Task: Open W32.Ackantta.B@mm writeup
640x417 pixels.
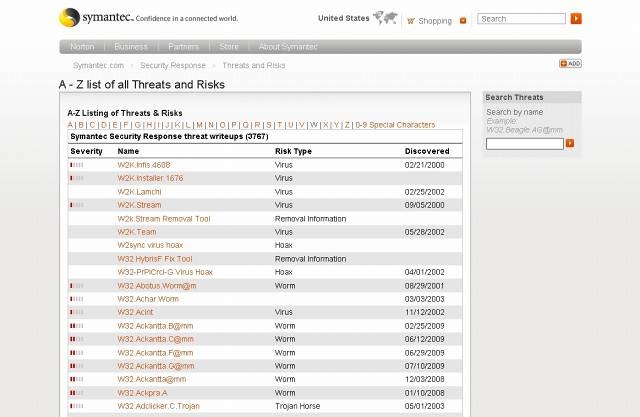Action: click(155, 326)
